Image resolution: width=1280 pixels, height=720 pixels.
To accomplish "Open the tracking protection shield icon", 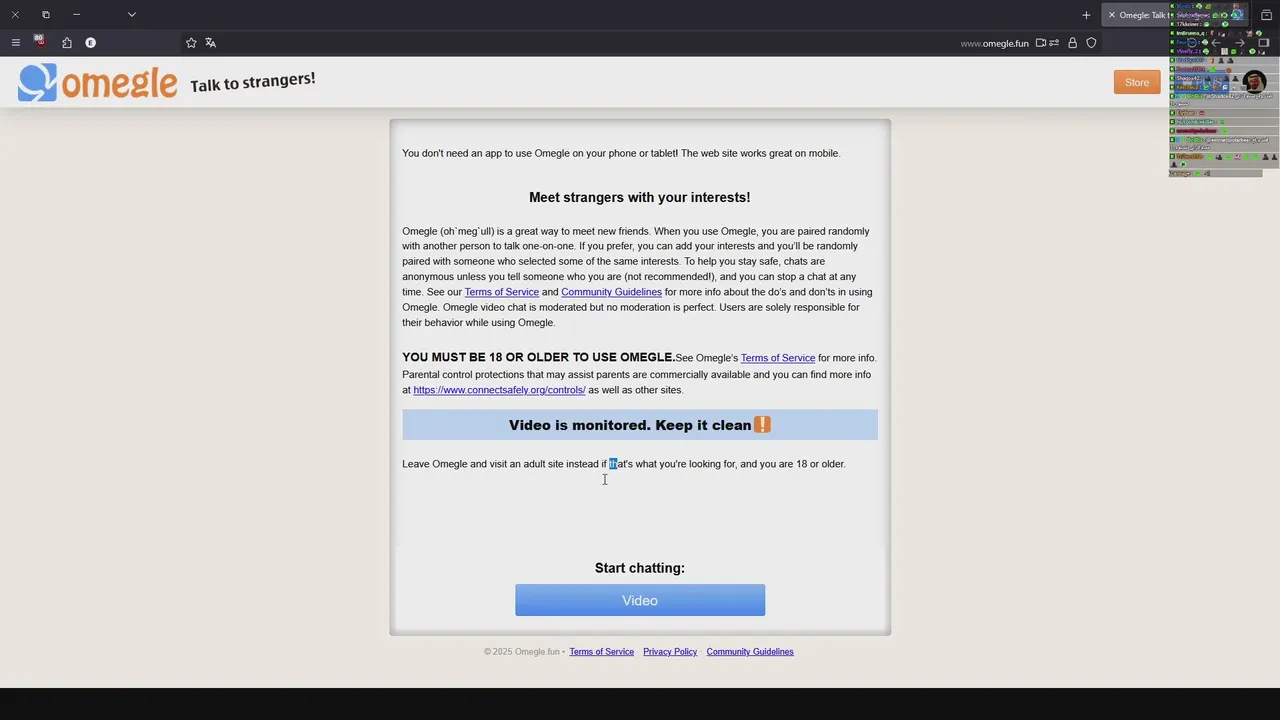I will (x=1091, y=43).
